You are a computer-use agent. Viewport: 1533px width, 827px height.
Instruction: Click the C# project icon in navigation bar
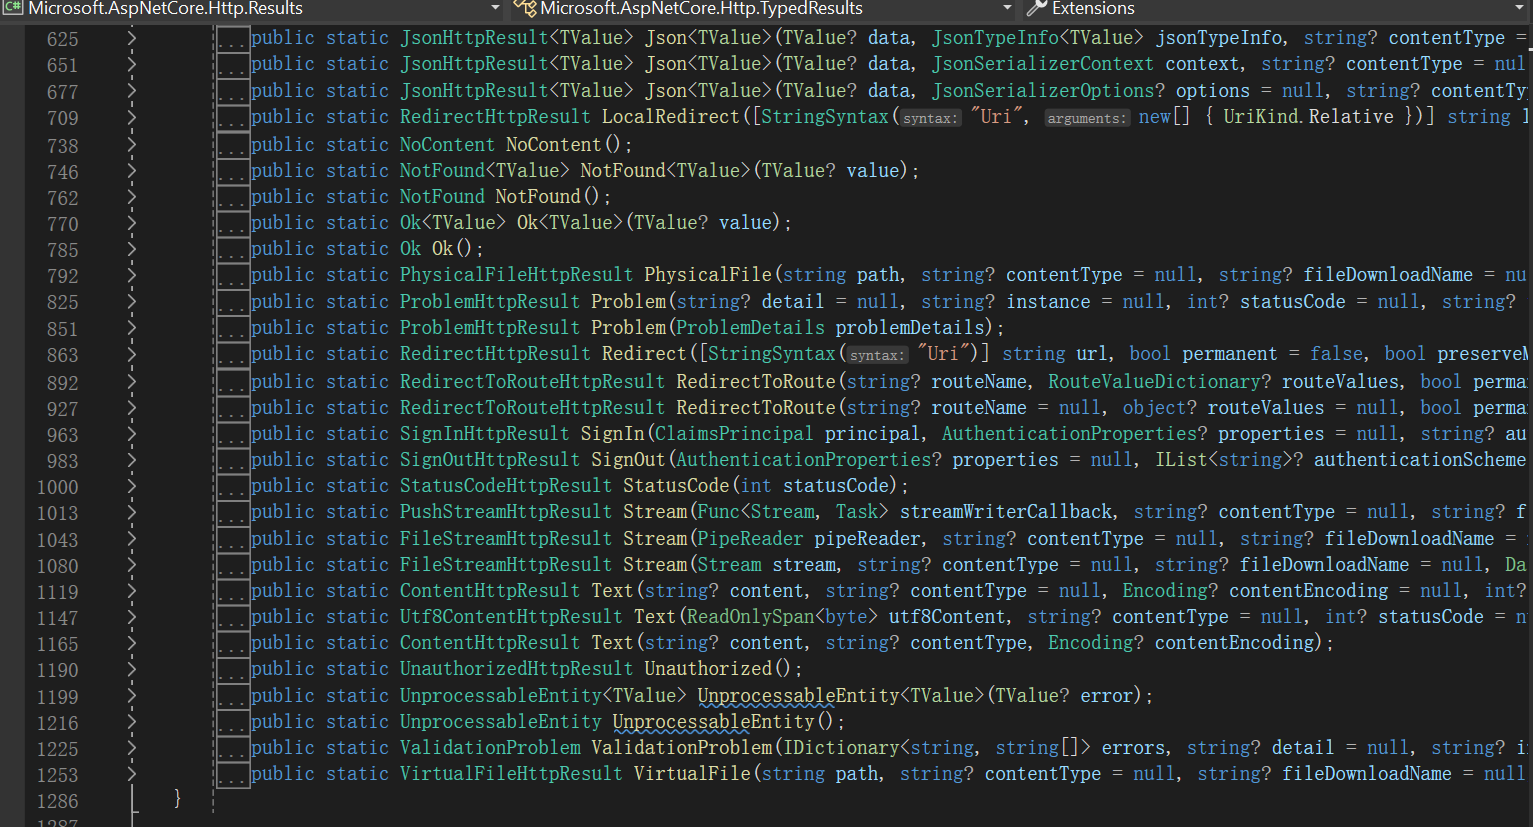(x=12, y=8)
